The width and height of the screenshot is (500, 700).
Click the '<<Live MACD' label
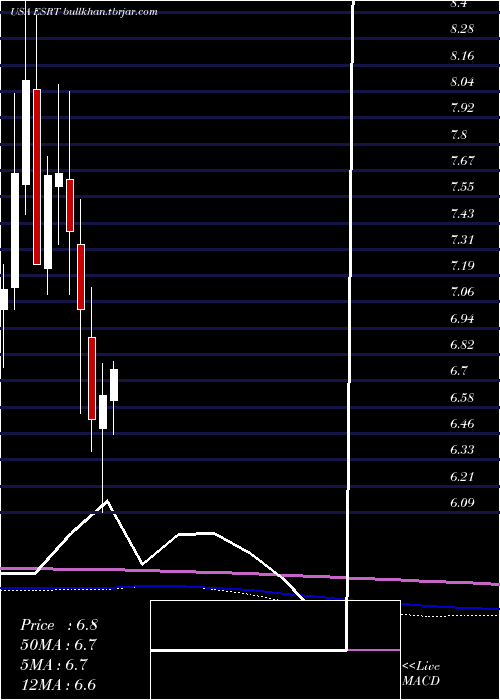pos(421,673)
